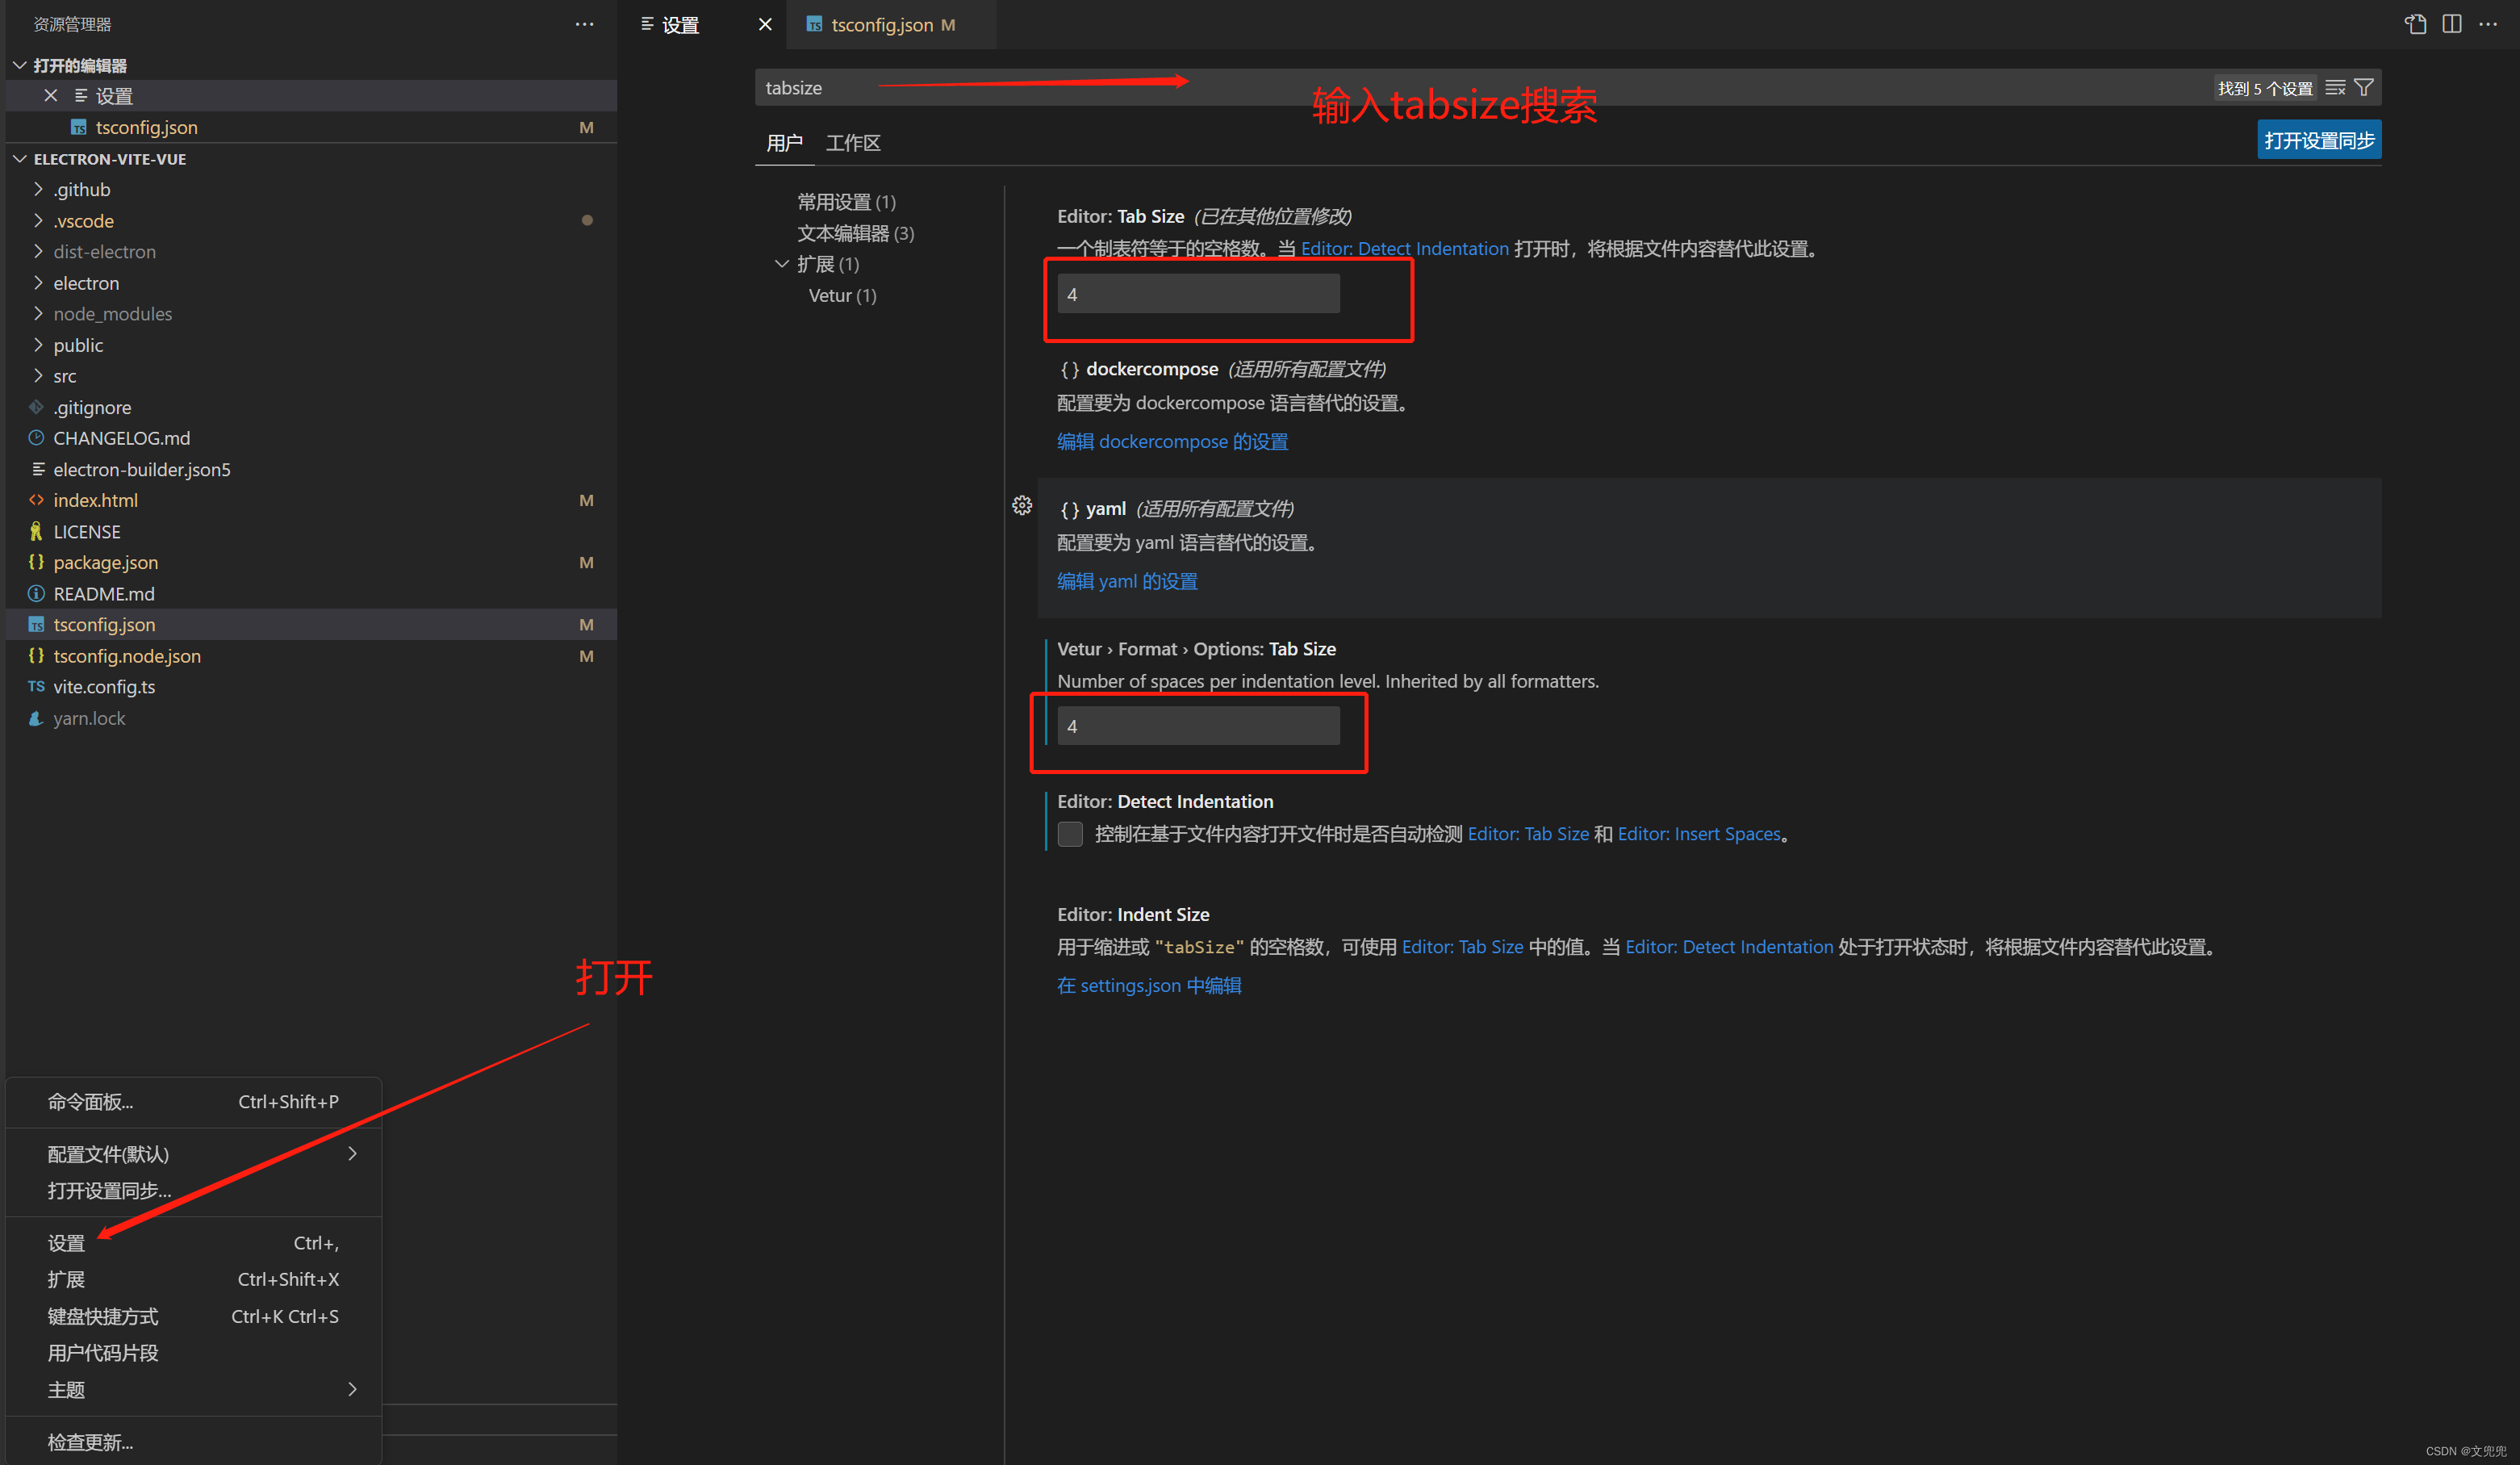This screenshot has height=1465, width=2520.
Task: Click the clear settings search icon
Action: 2335,88
